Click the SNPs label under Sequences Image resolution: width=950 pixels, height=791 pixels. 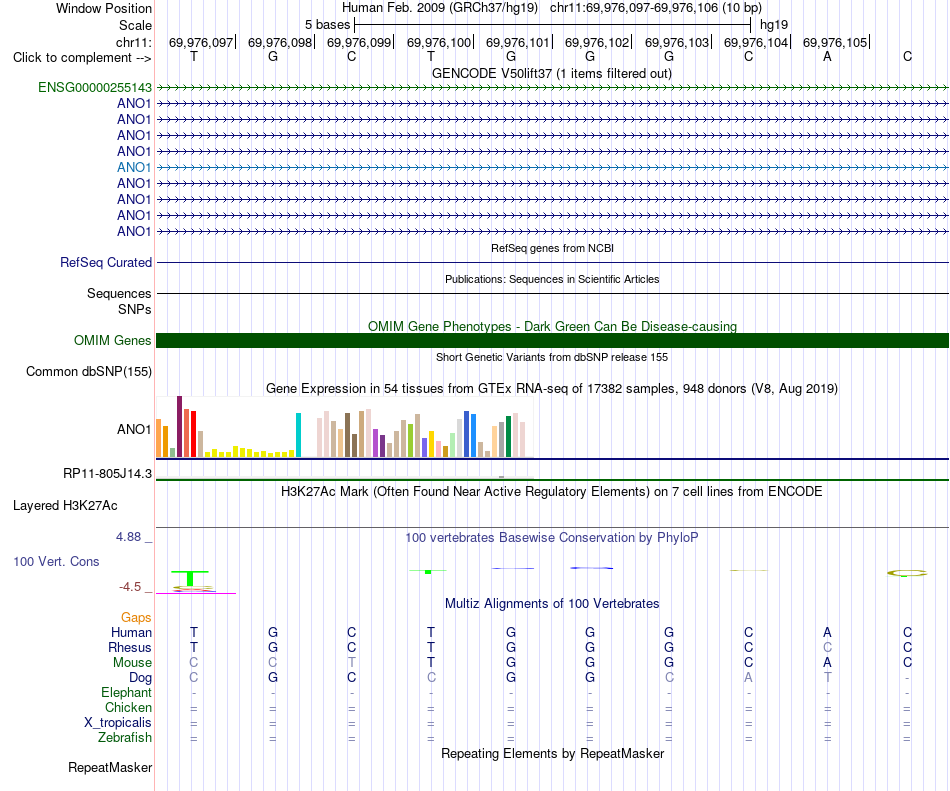click(135, 309)
